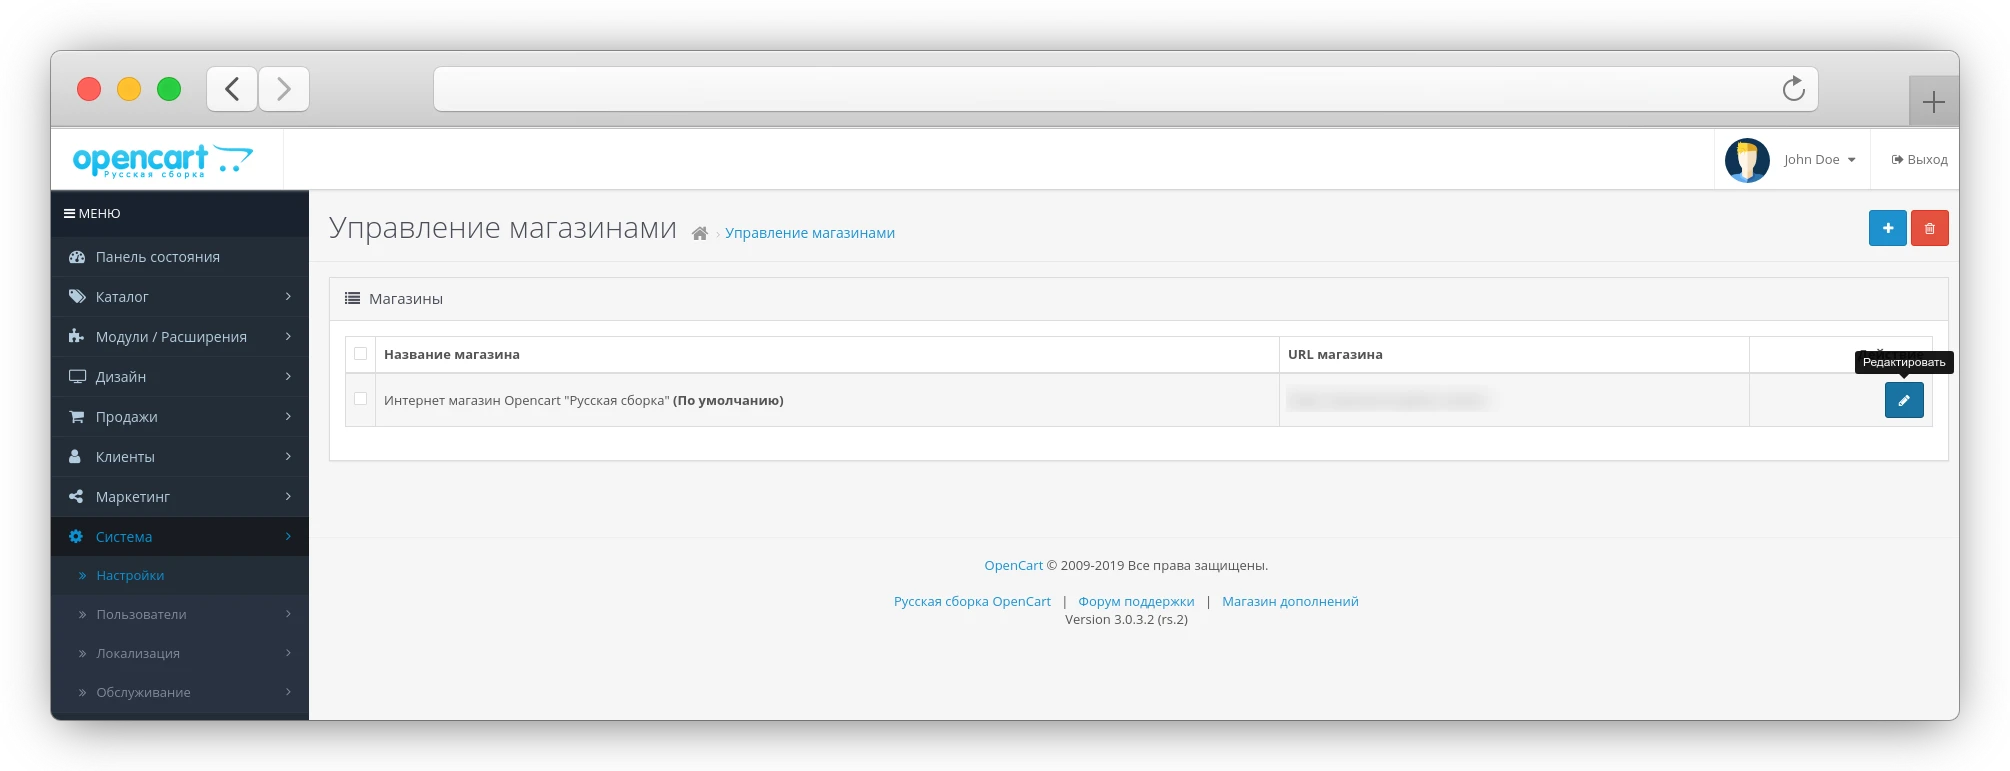Open Панель состояния in the sidebar
The height and width of the screenshot is (771, 2010).
coord(157,257)
